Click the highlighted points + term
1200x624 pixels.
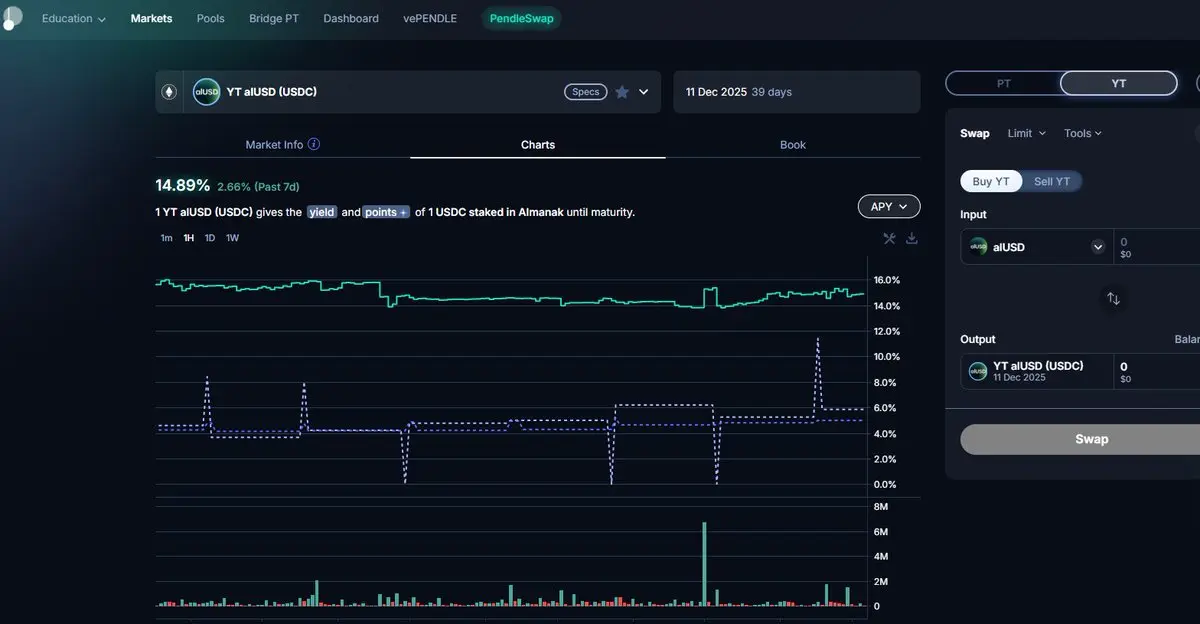(x=386, y=212)
